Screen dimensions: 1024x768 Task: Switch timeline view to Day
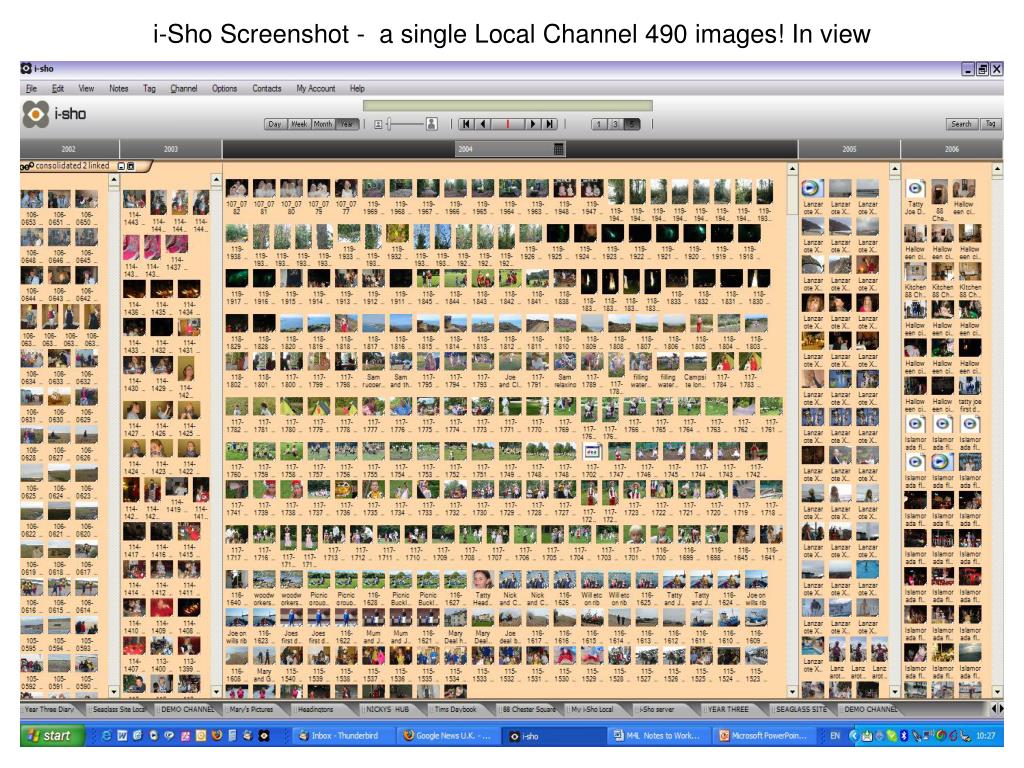(x=275, y=124)
